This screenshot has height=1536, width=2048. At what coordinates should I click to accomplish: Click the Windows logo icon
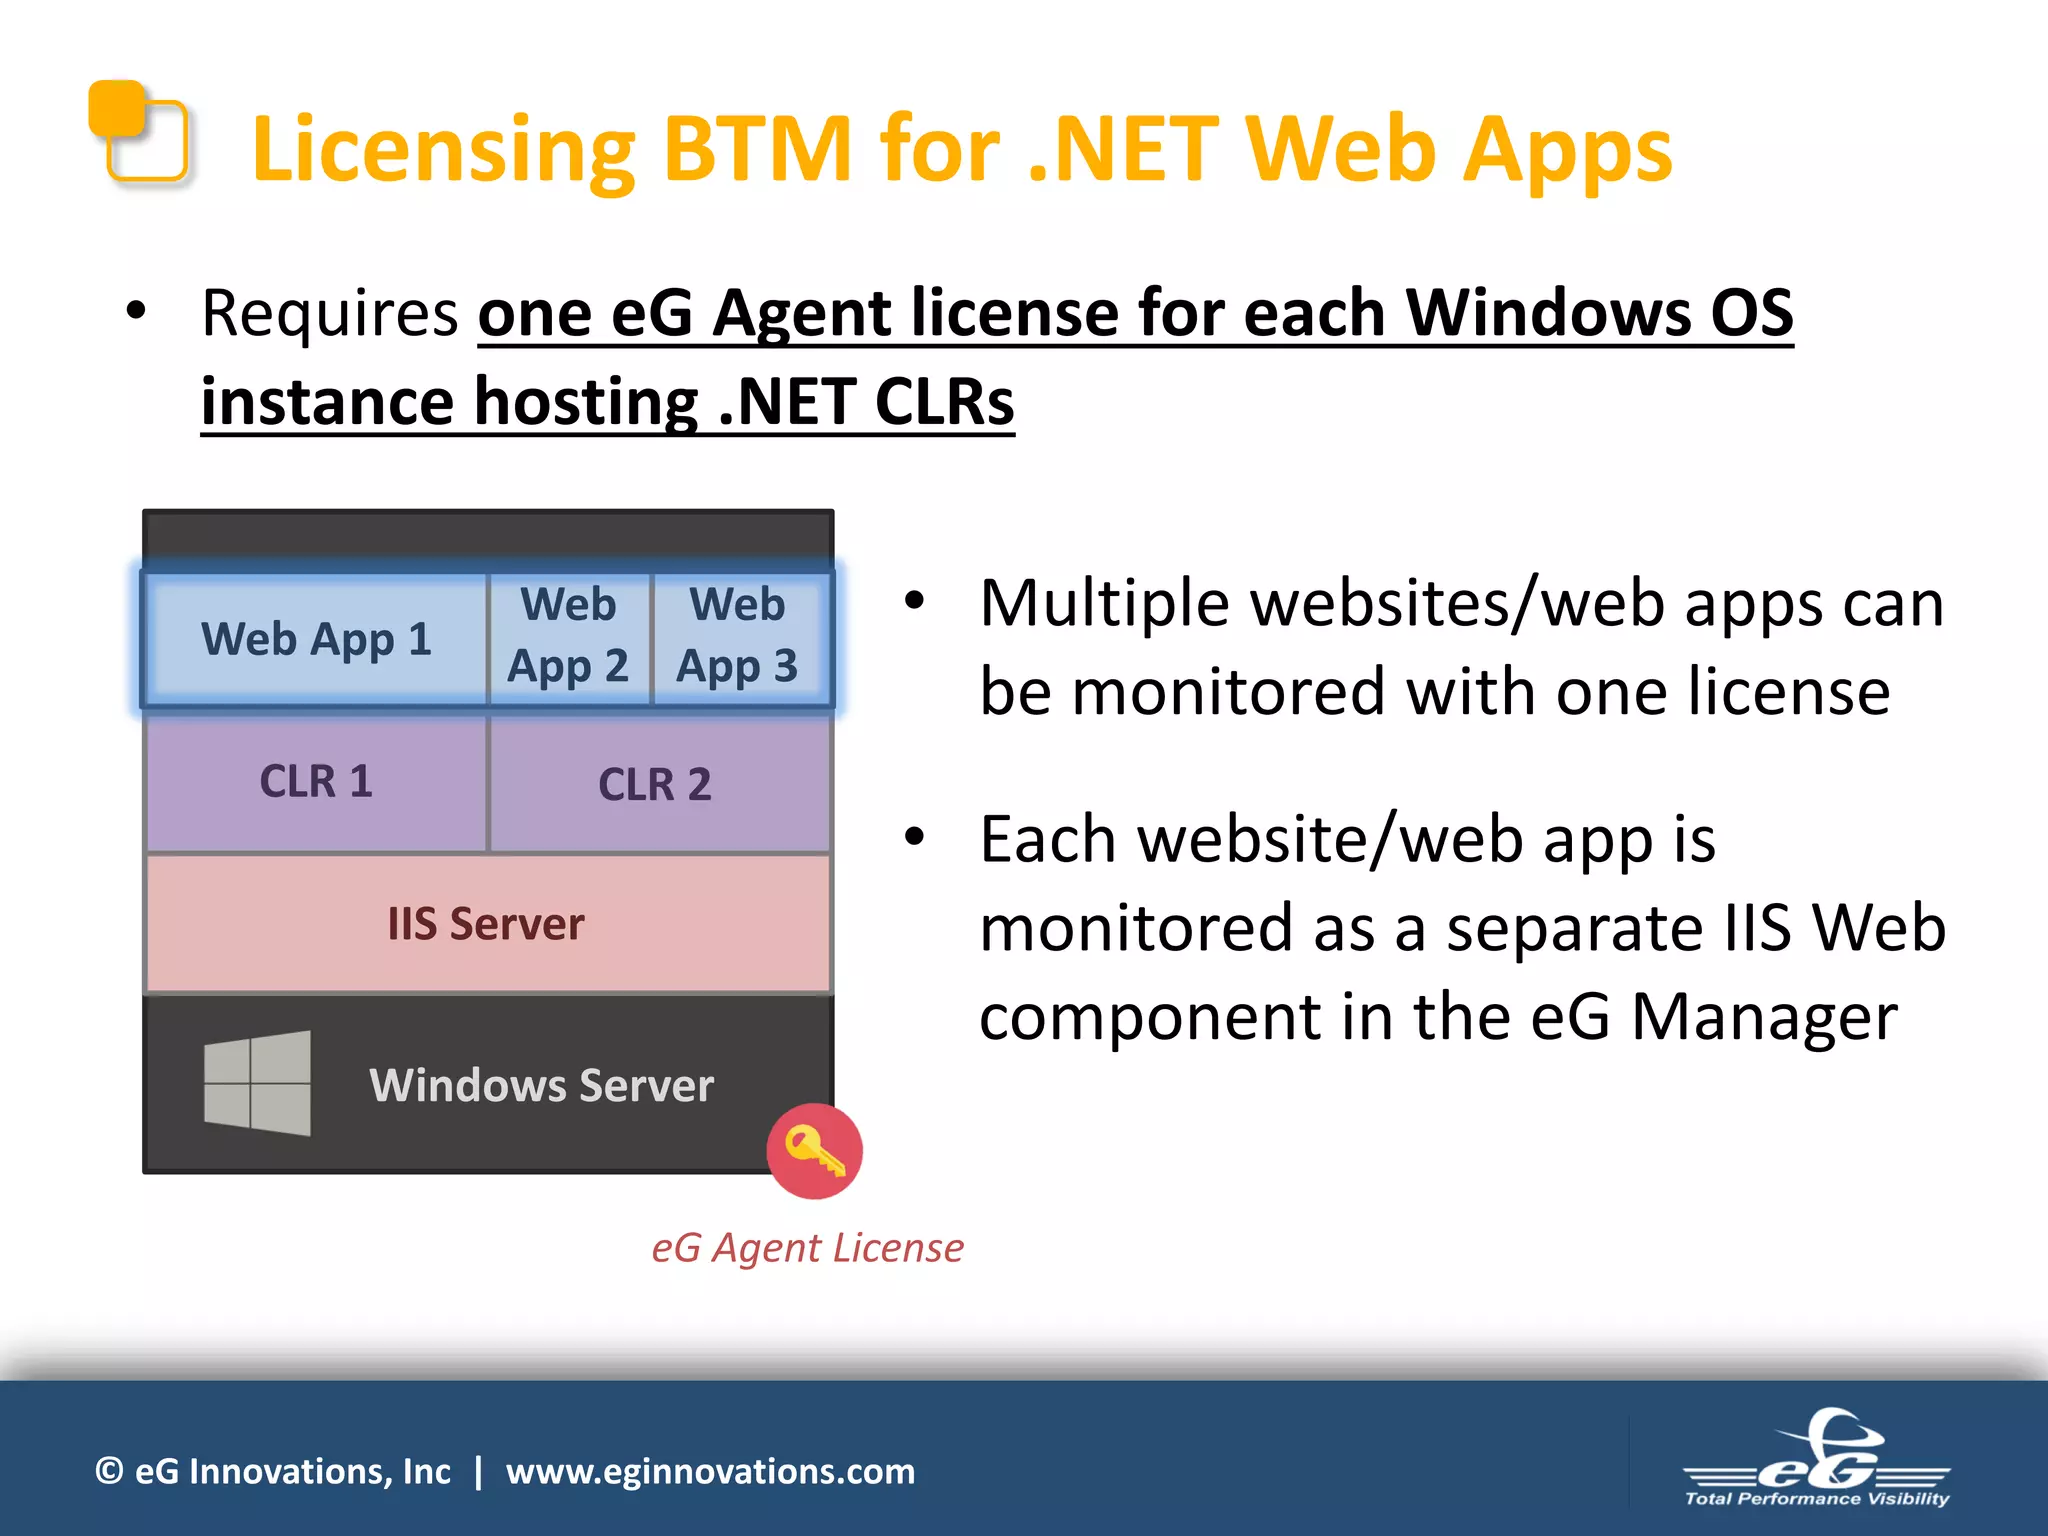[257, 1083]
